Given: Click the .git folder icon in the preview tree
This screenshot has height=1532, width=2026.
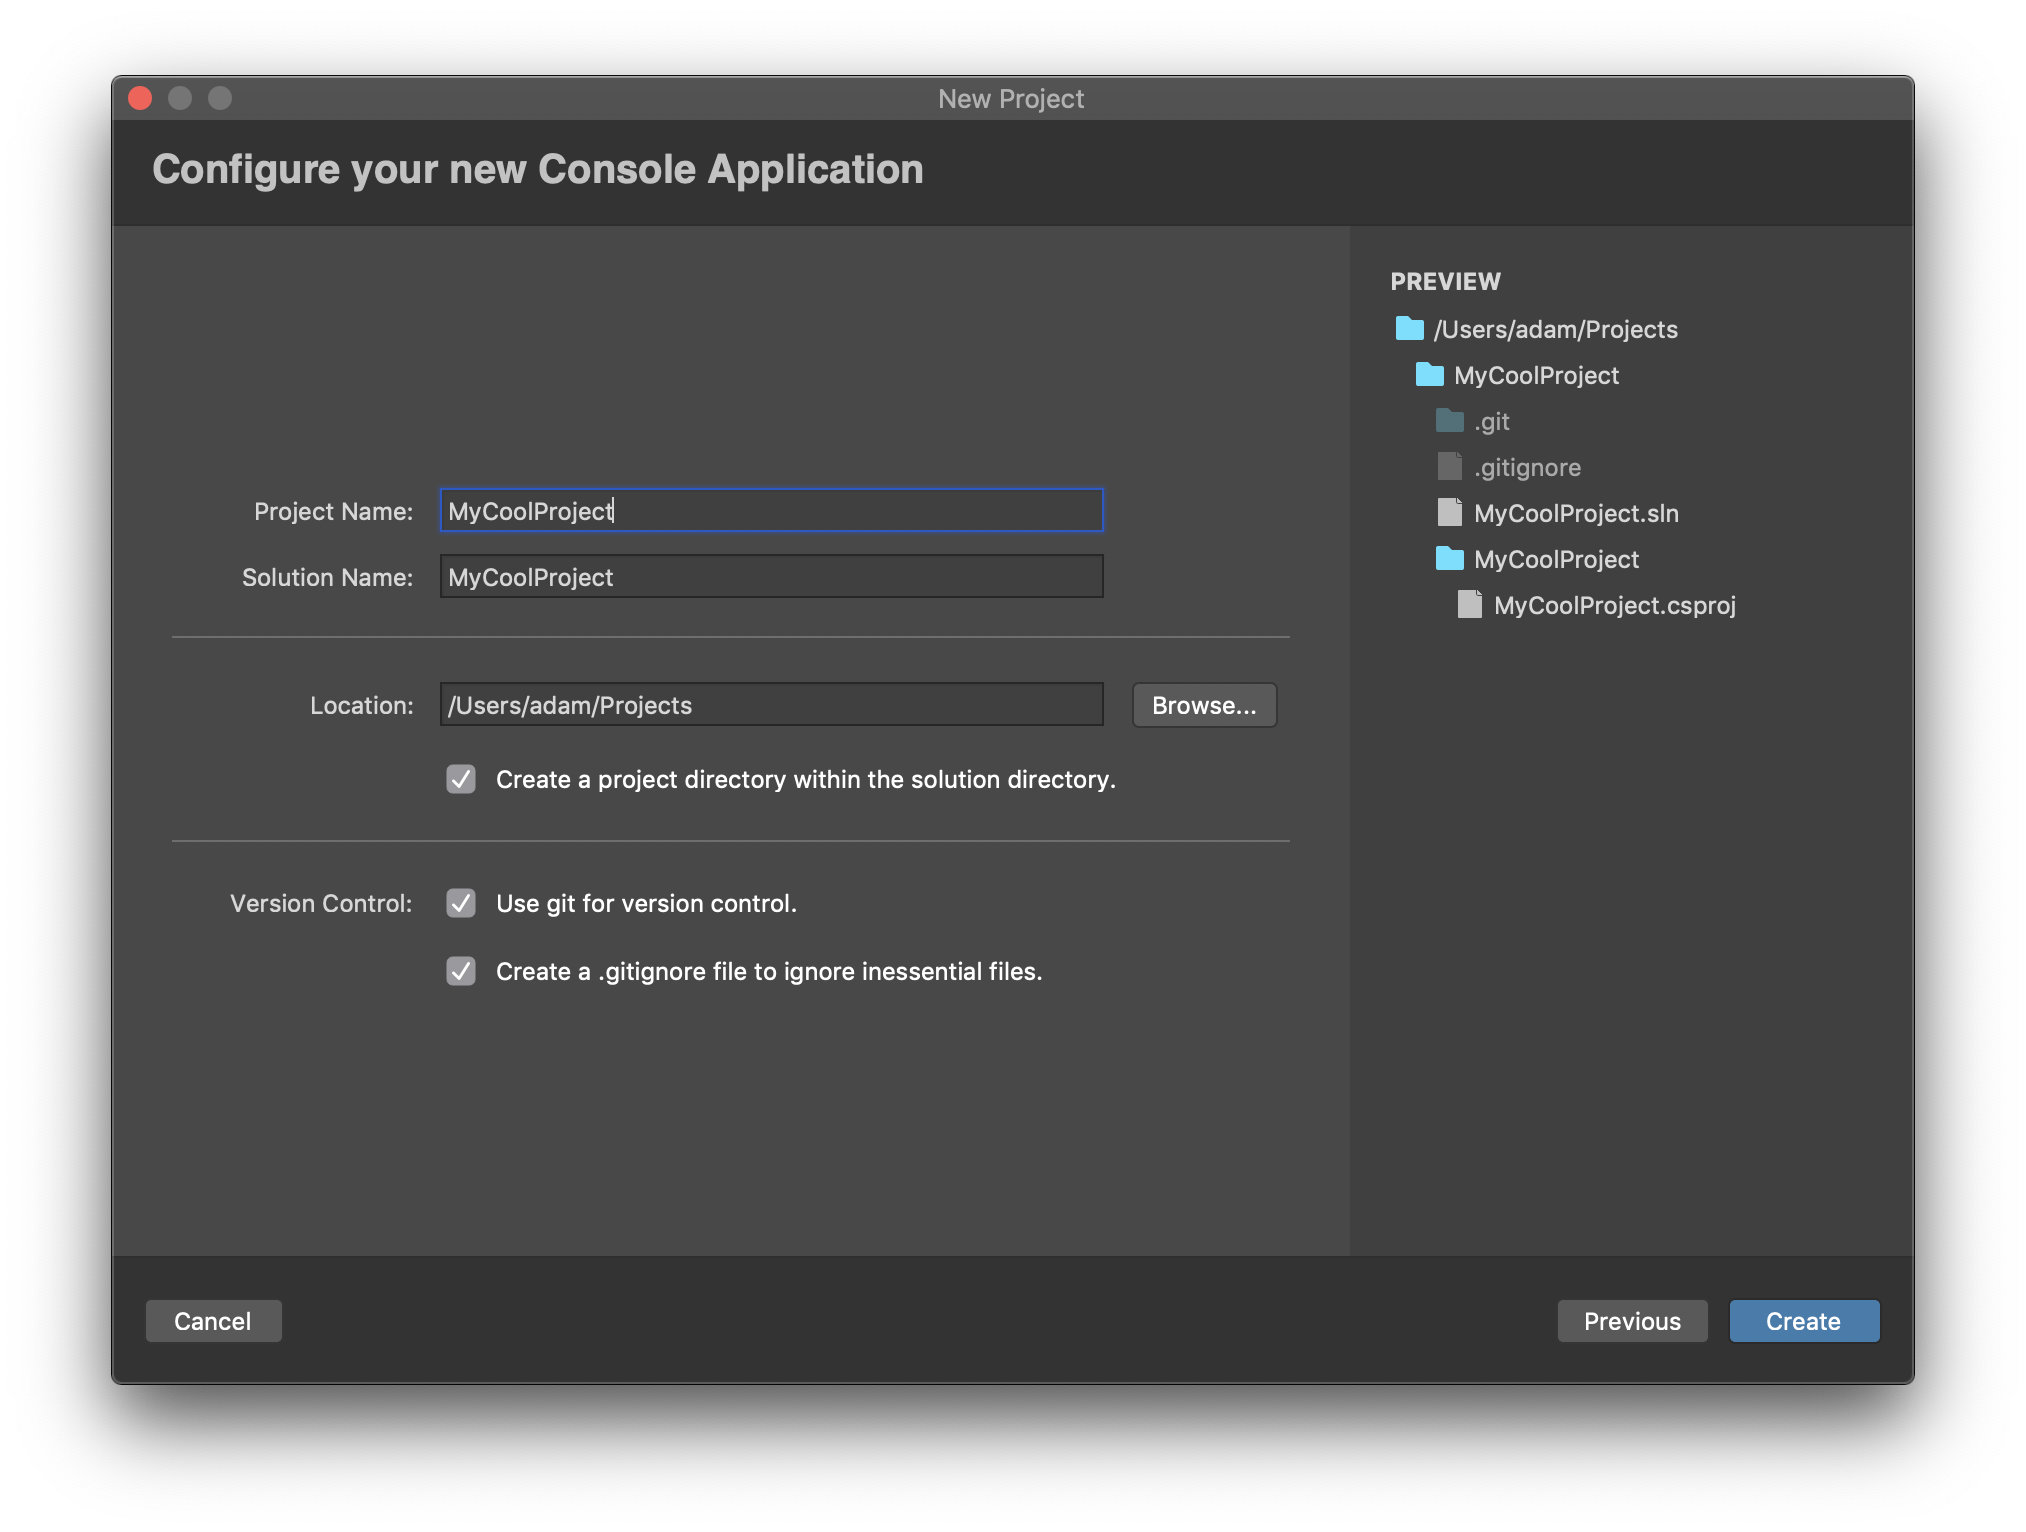Looking at the screenshot, I should point(1449,421).
